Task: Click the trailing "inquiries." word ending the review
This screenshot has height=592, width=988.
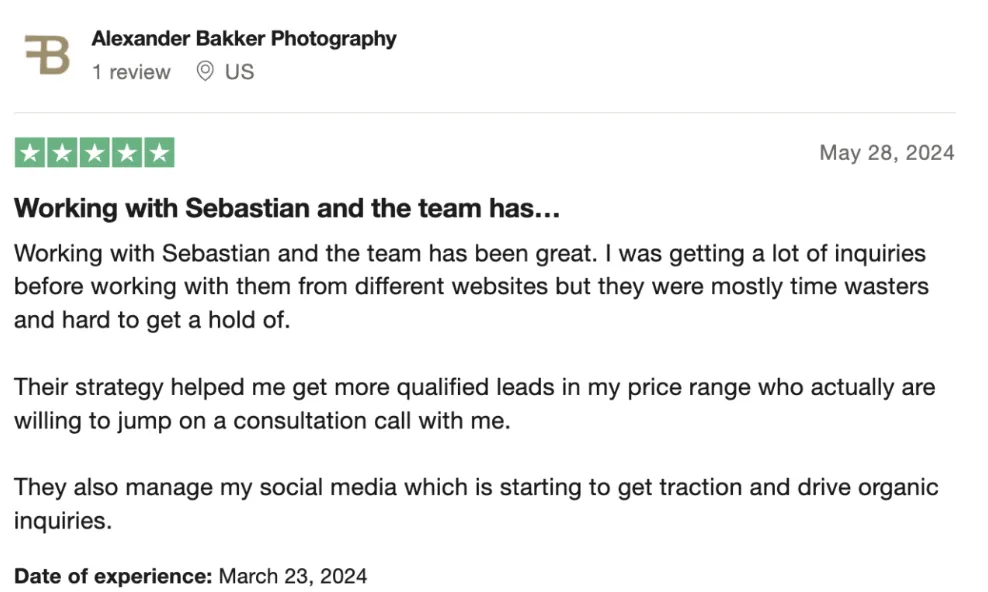Action: tap(63, 521)
